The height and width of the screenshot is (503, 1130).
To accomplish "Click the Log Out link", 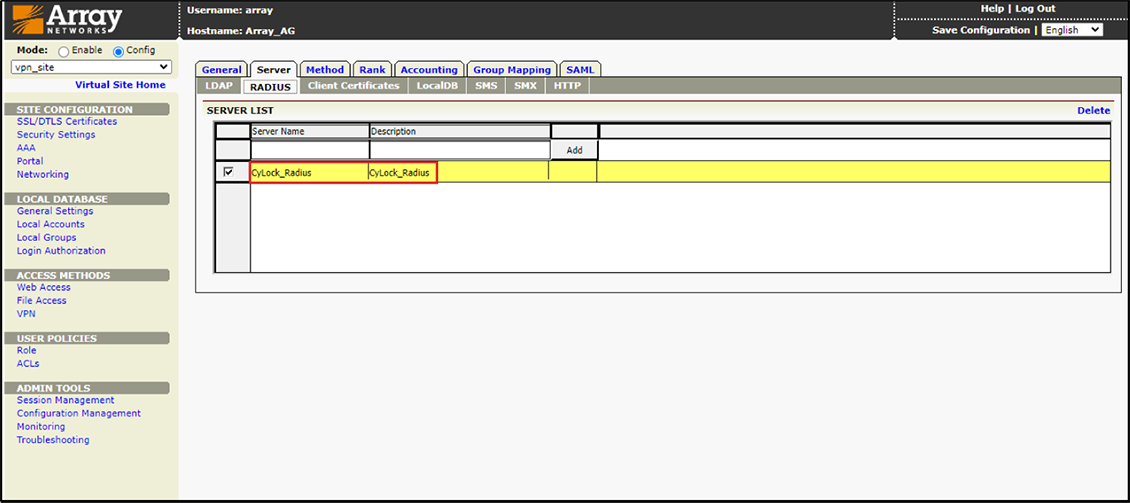I will click(1035, 9).
